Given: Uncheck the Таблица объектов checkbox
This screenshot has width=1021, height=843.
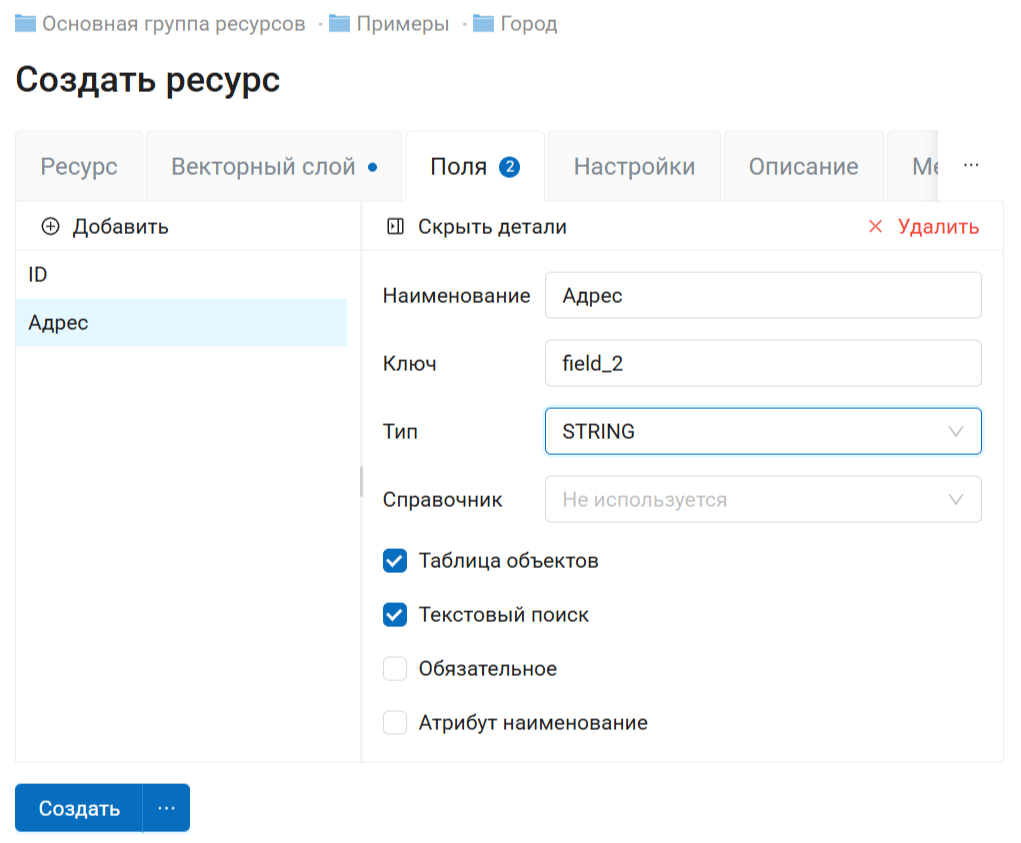Looking at the screenshot, I should pyautogui.click(x=395, y=560).
